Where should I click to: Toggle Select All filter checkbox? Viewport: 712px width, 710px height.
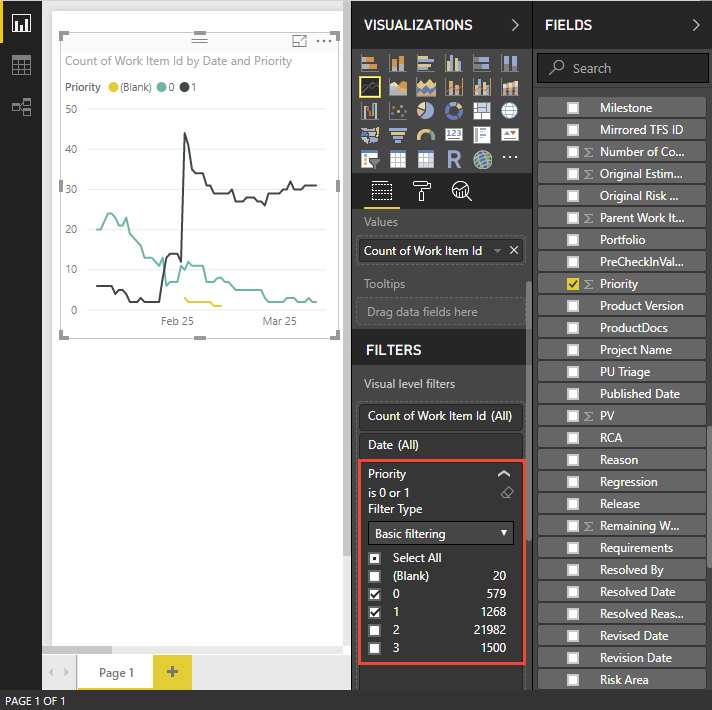[x=375, y=558]
